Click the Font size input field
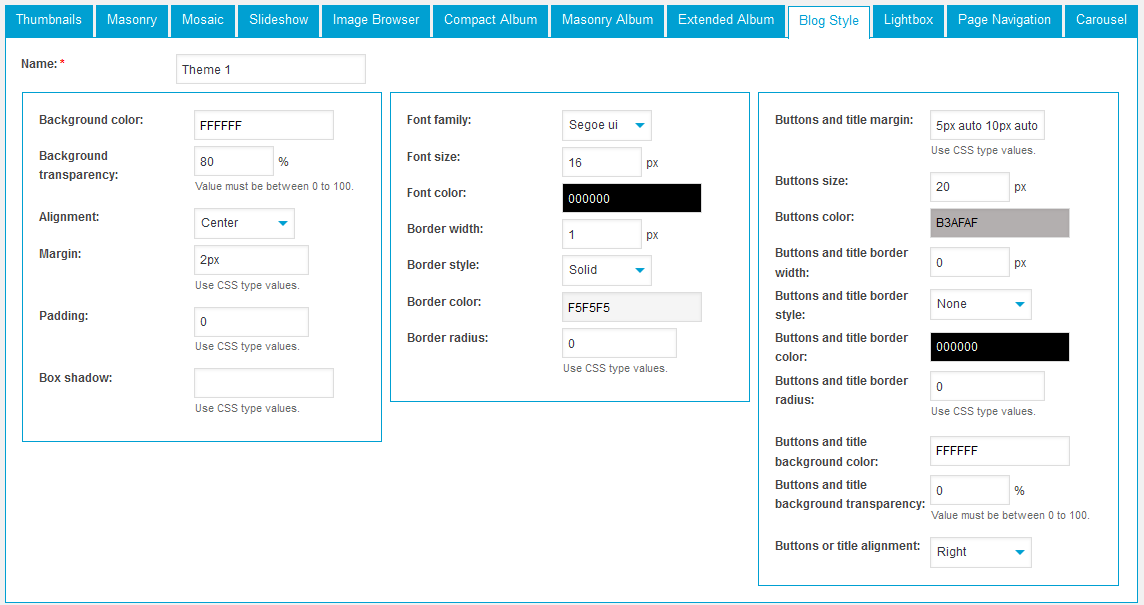The image size is (1144, 605). (601, 162)
